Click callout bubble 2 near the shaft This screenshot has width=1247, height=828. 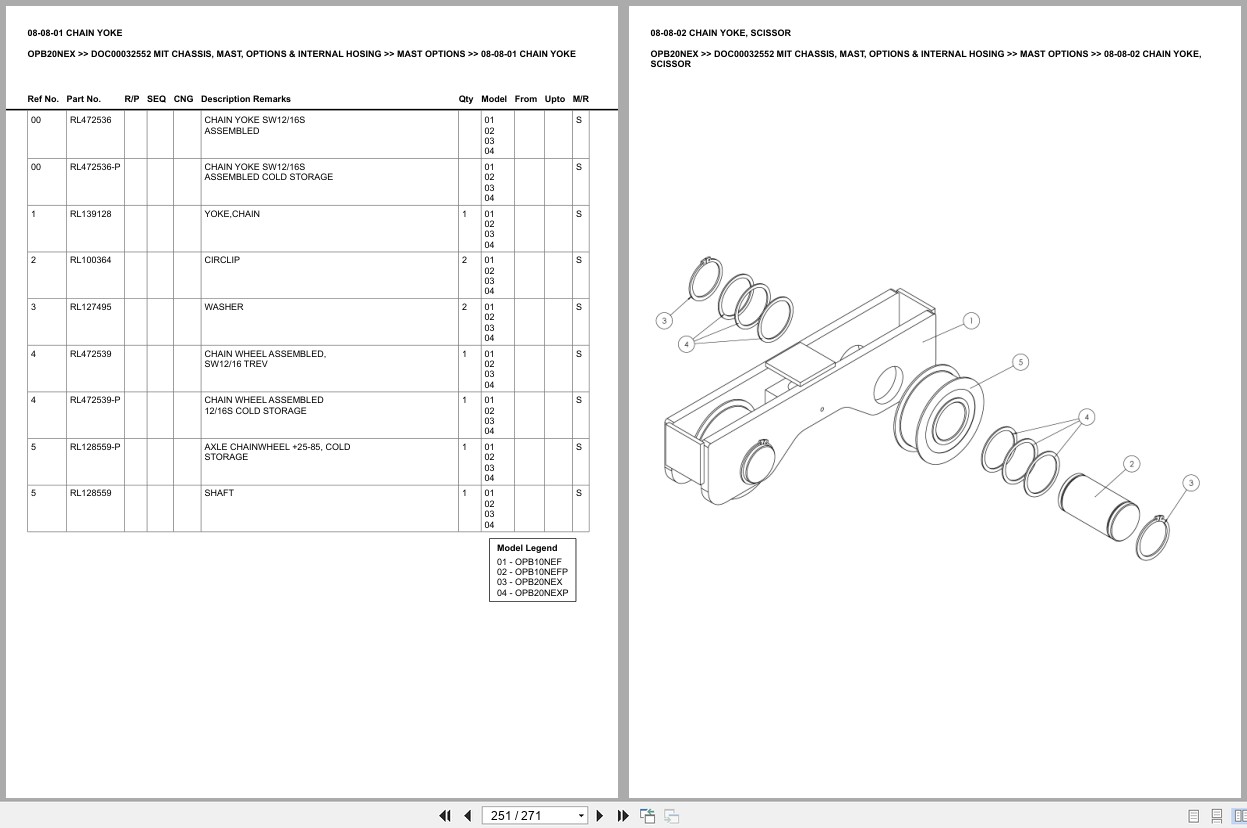point(1131,464)
